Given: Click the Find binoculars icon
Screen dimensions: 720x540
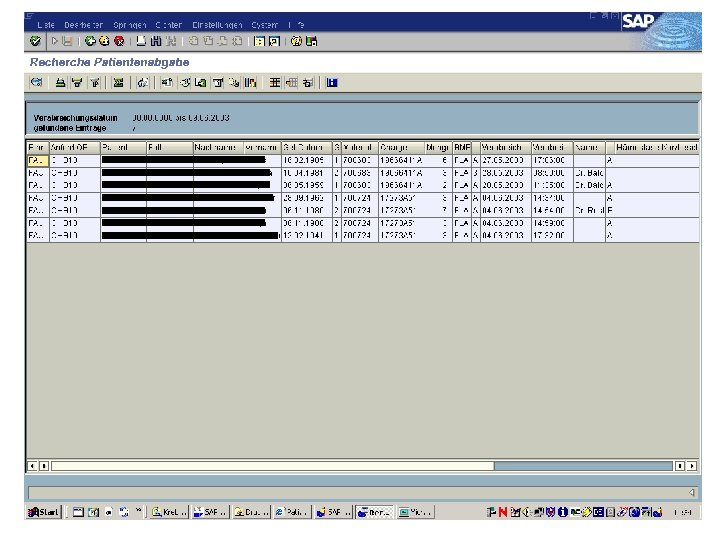Looking at the screenshot, I should coord(156,41).
